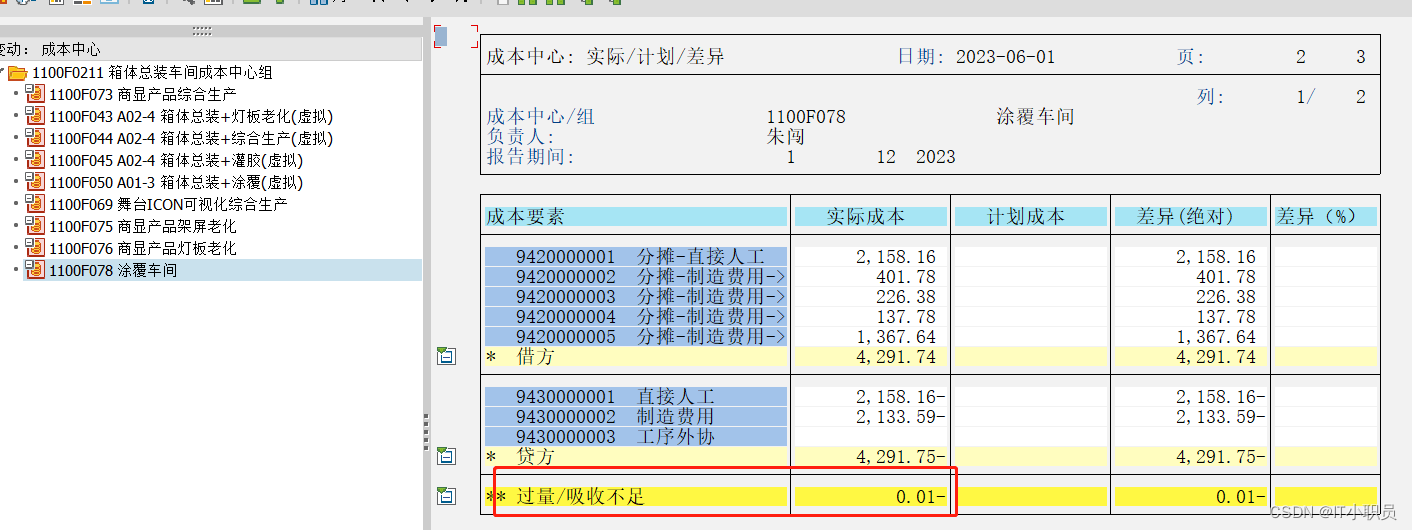Click actual cost 226.38 for element 9420000003
Viewport: 1412px width, 530px height.
pyautogui.click(x=906, y=297)
